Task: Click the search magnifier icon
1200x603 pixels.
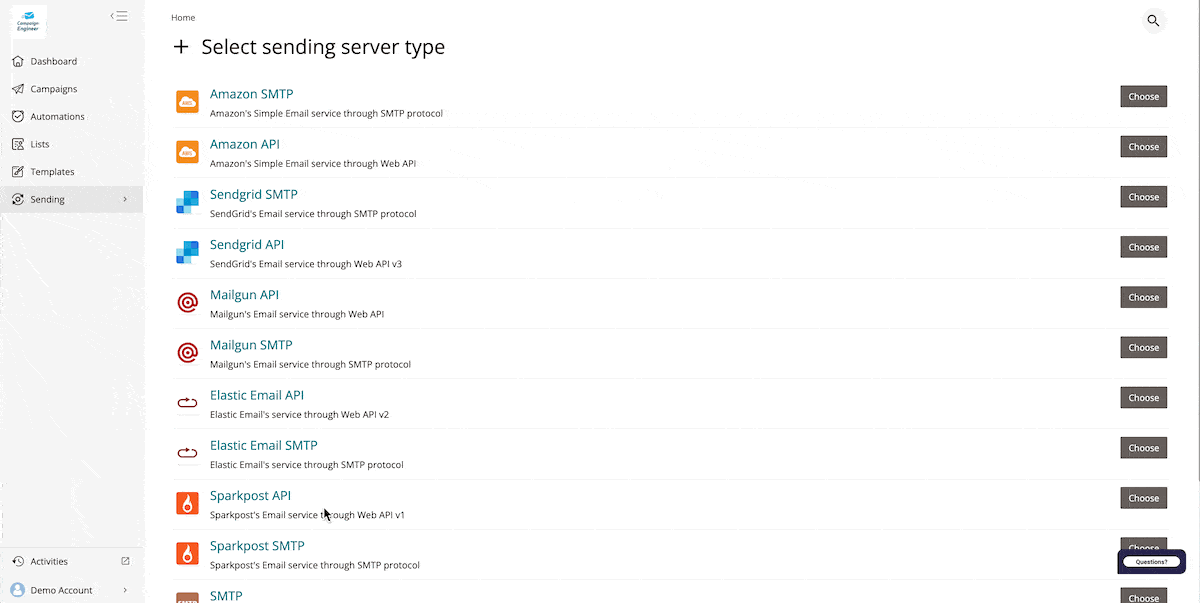Action: point(1153,21)
